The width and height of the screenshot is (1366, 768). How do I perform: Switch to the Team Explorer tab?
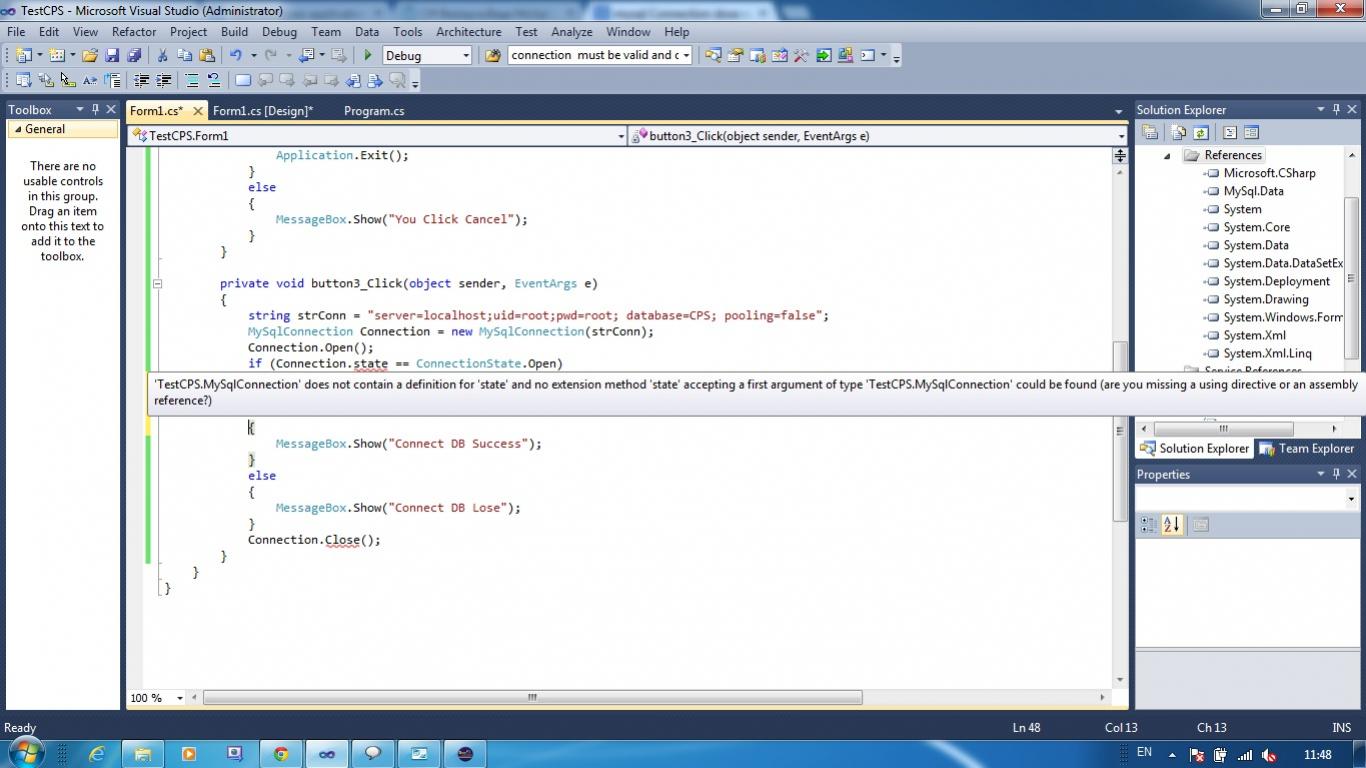[x=1306, y=448]
